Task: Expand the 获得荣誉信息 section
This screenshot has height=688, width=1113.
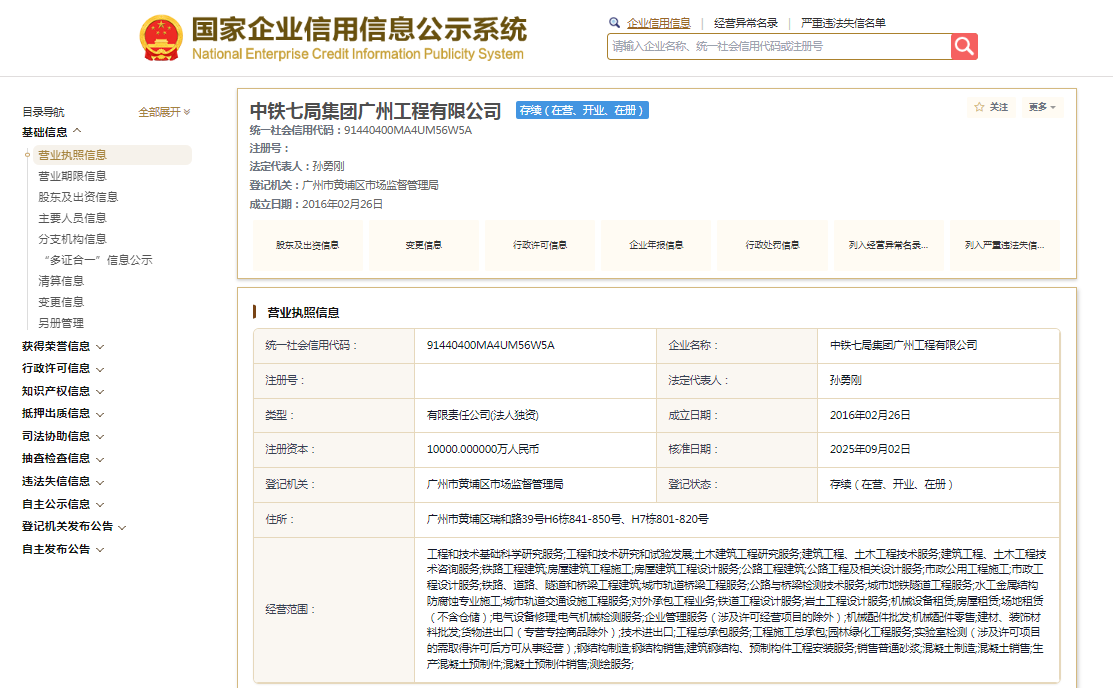Action: pyautogui.click(x=63, y=346)
